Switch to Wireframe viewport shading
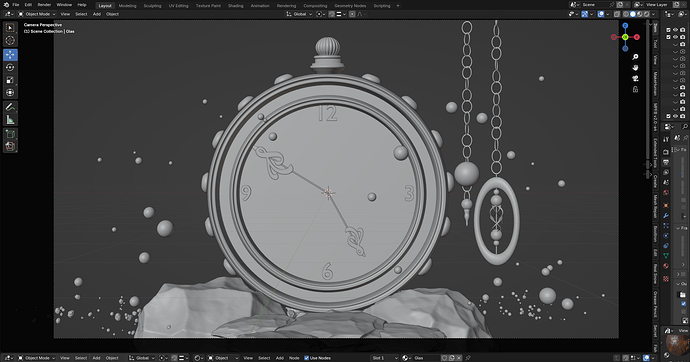 point(626,14)
